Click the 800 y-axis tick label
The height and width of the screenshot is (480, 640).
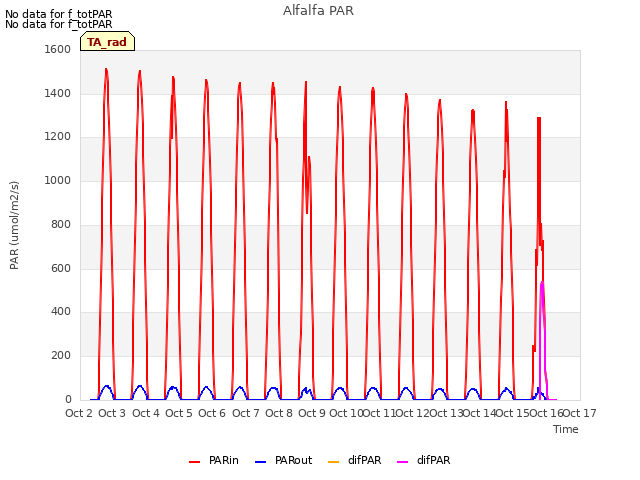tap(61, 224)
